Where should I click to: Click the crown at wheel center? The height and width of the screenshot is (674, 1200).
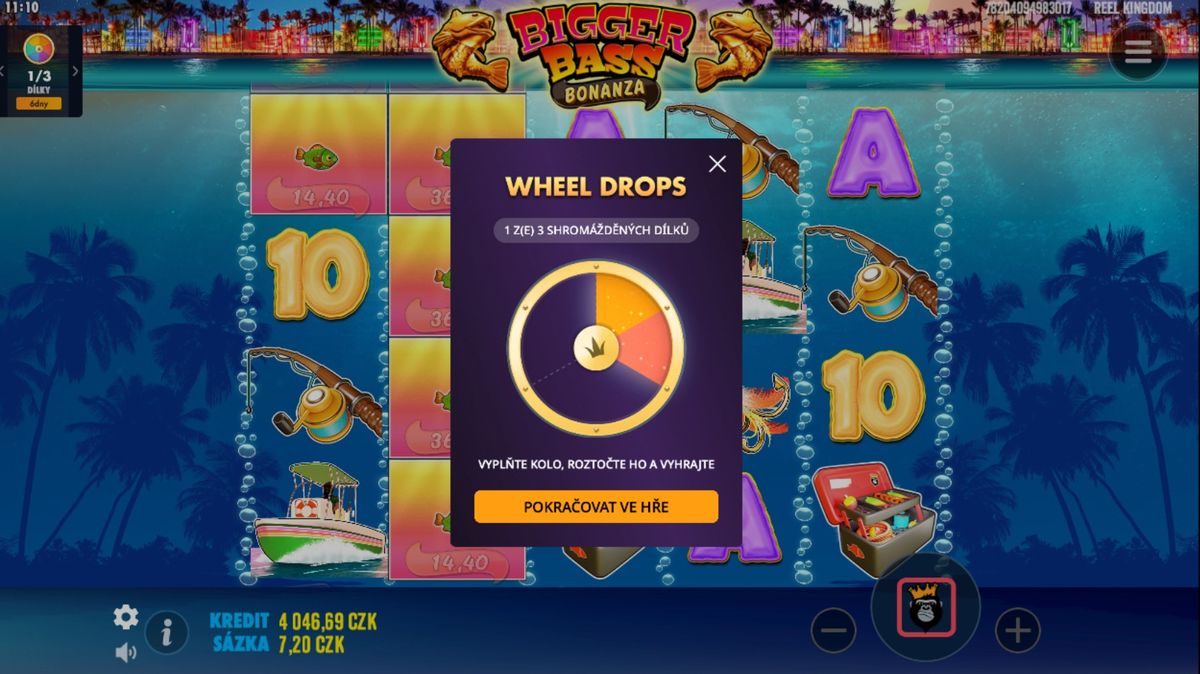point(596,348)
